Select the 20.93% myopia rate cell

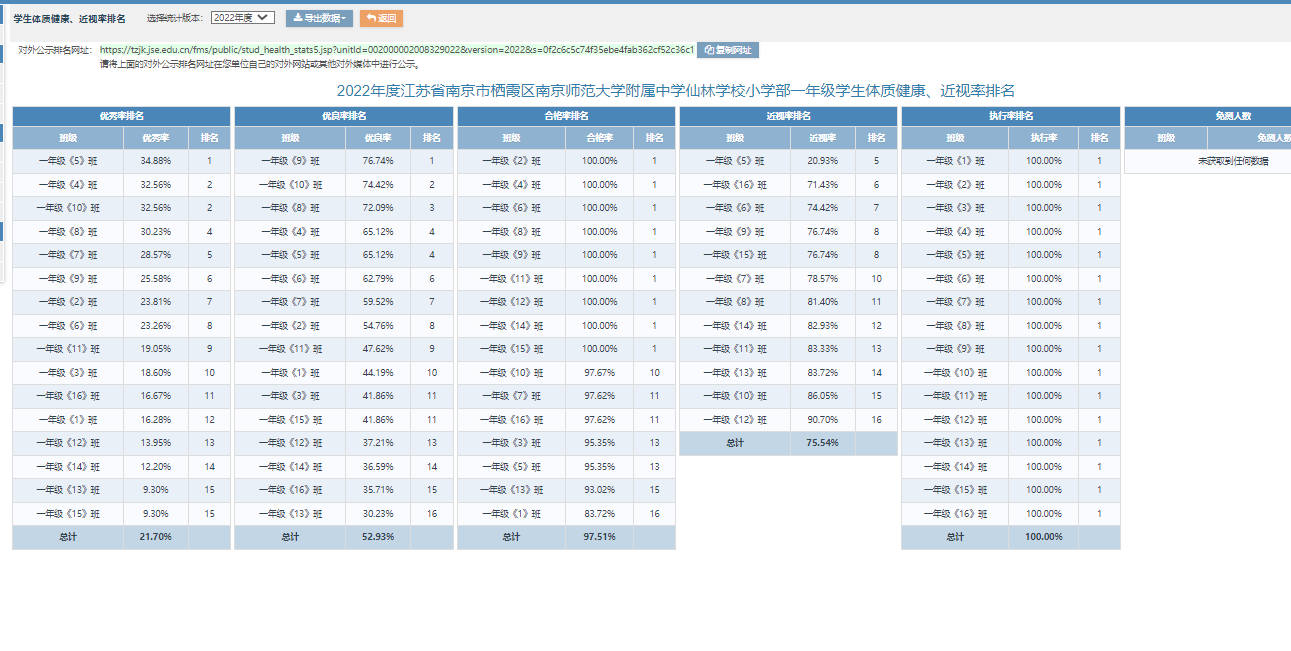pos(823,161)
